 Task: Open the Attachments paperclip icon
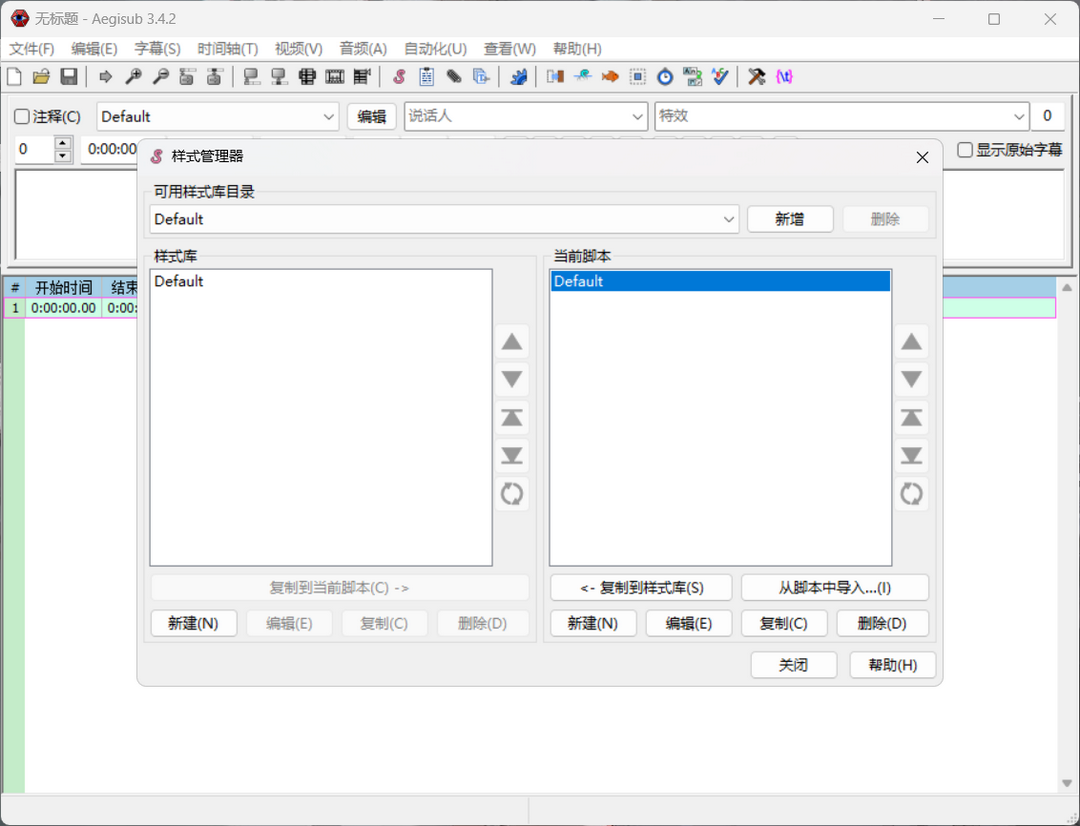[453, 76]
